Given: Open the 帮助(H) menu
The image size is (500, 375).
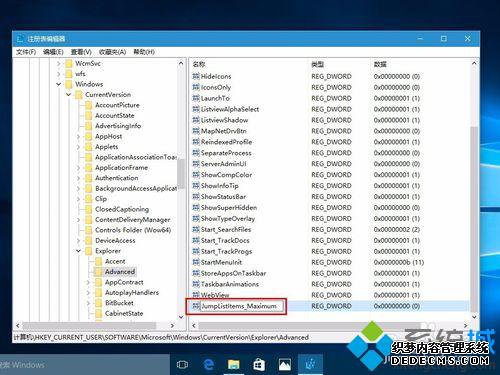Looking at the screenshot, I should coord(144,52).
